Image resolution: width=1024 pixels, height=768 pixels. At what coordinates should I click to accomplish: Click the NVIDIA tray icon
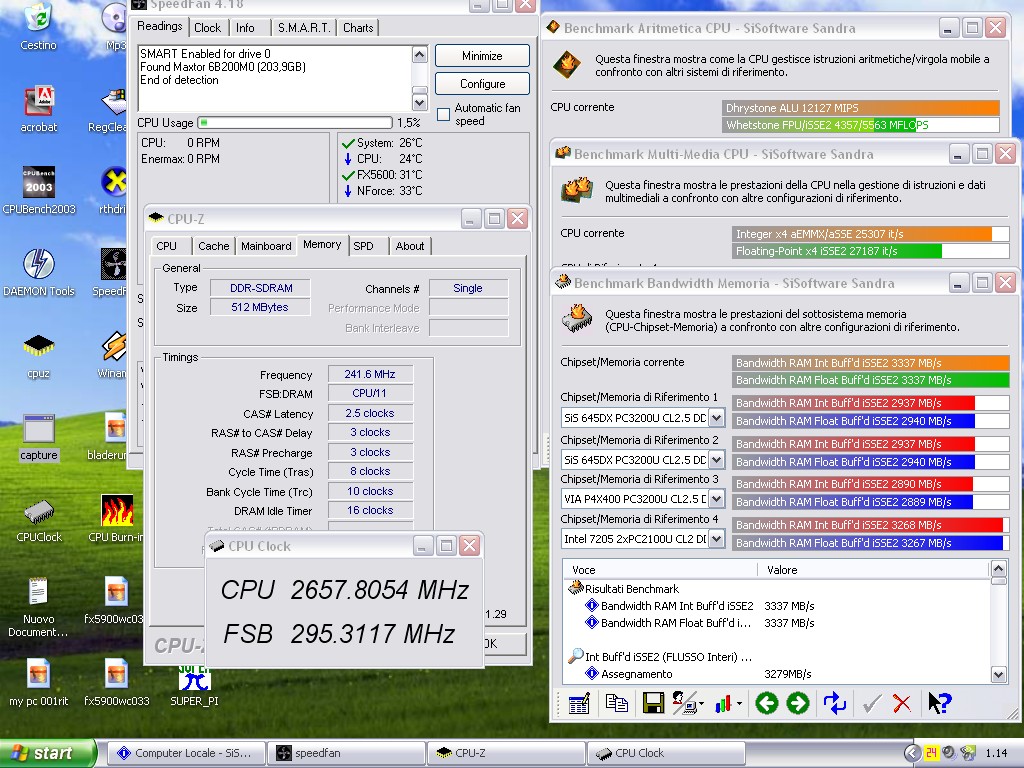pyautogui.click(x=968, y=753)
